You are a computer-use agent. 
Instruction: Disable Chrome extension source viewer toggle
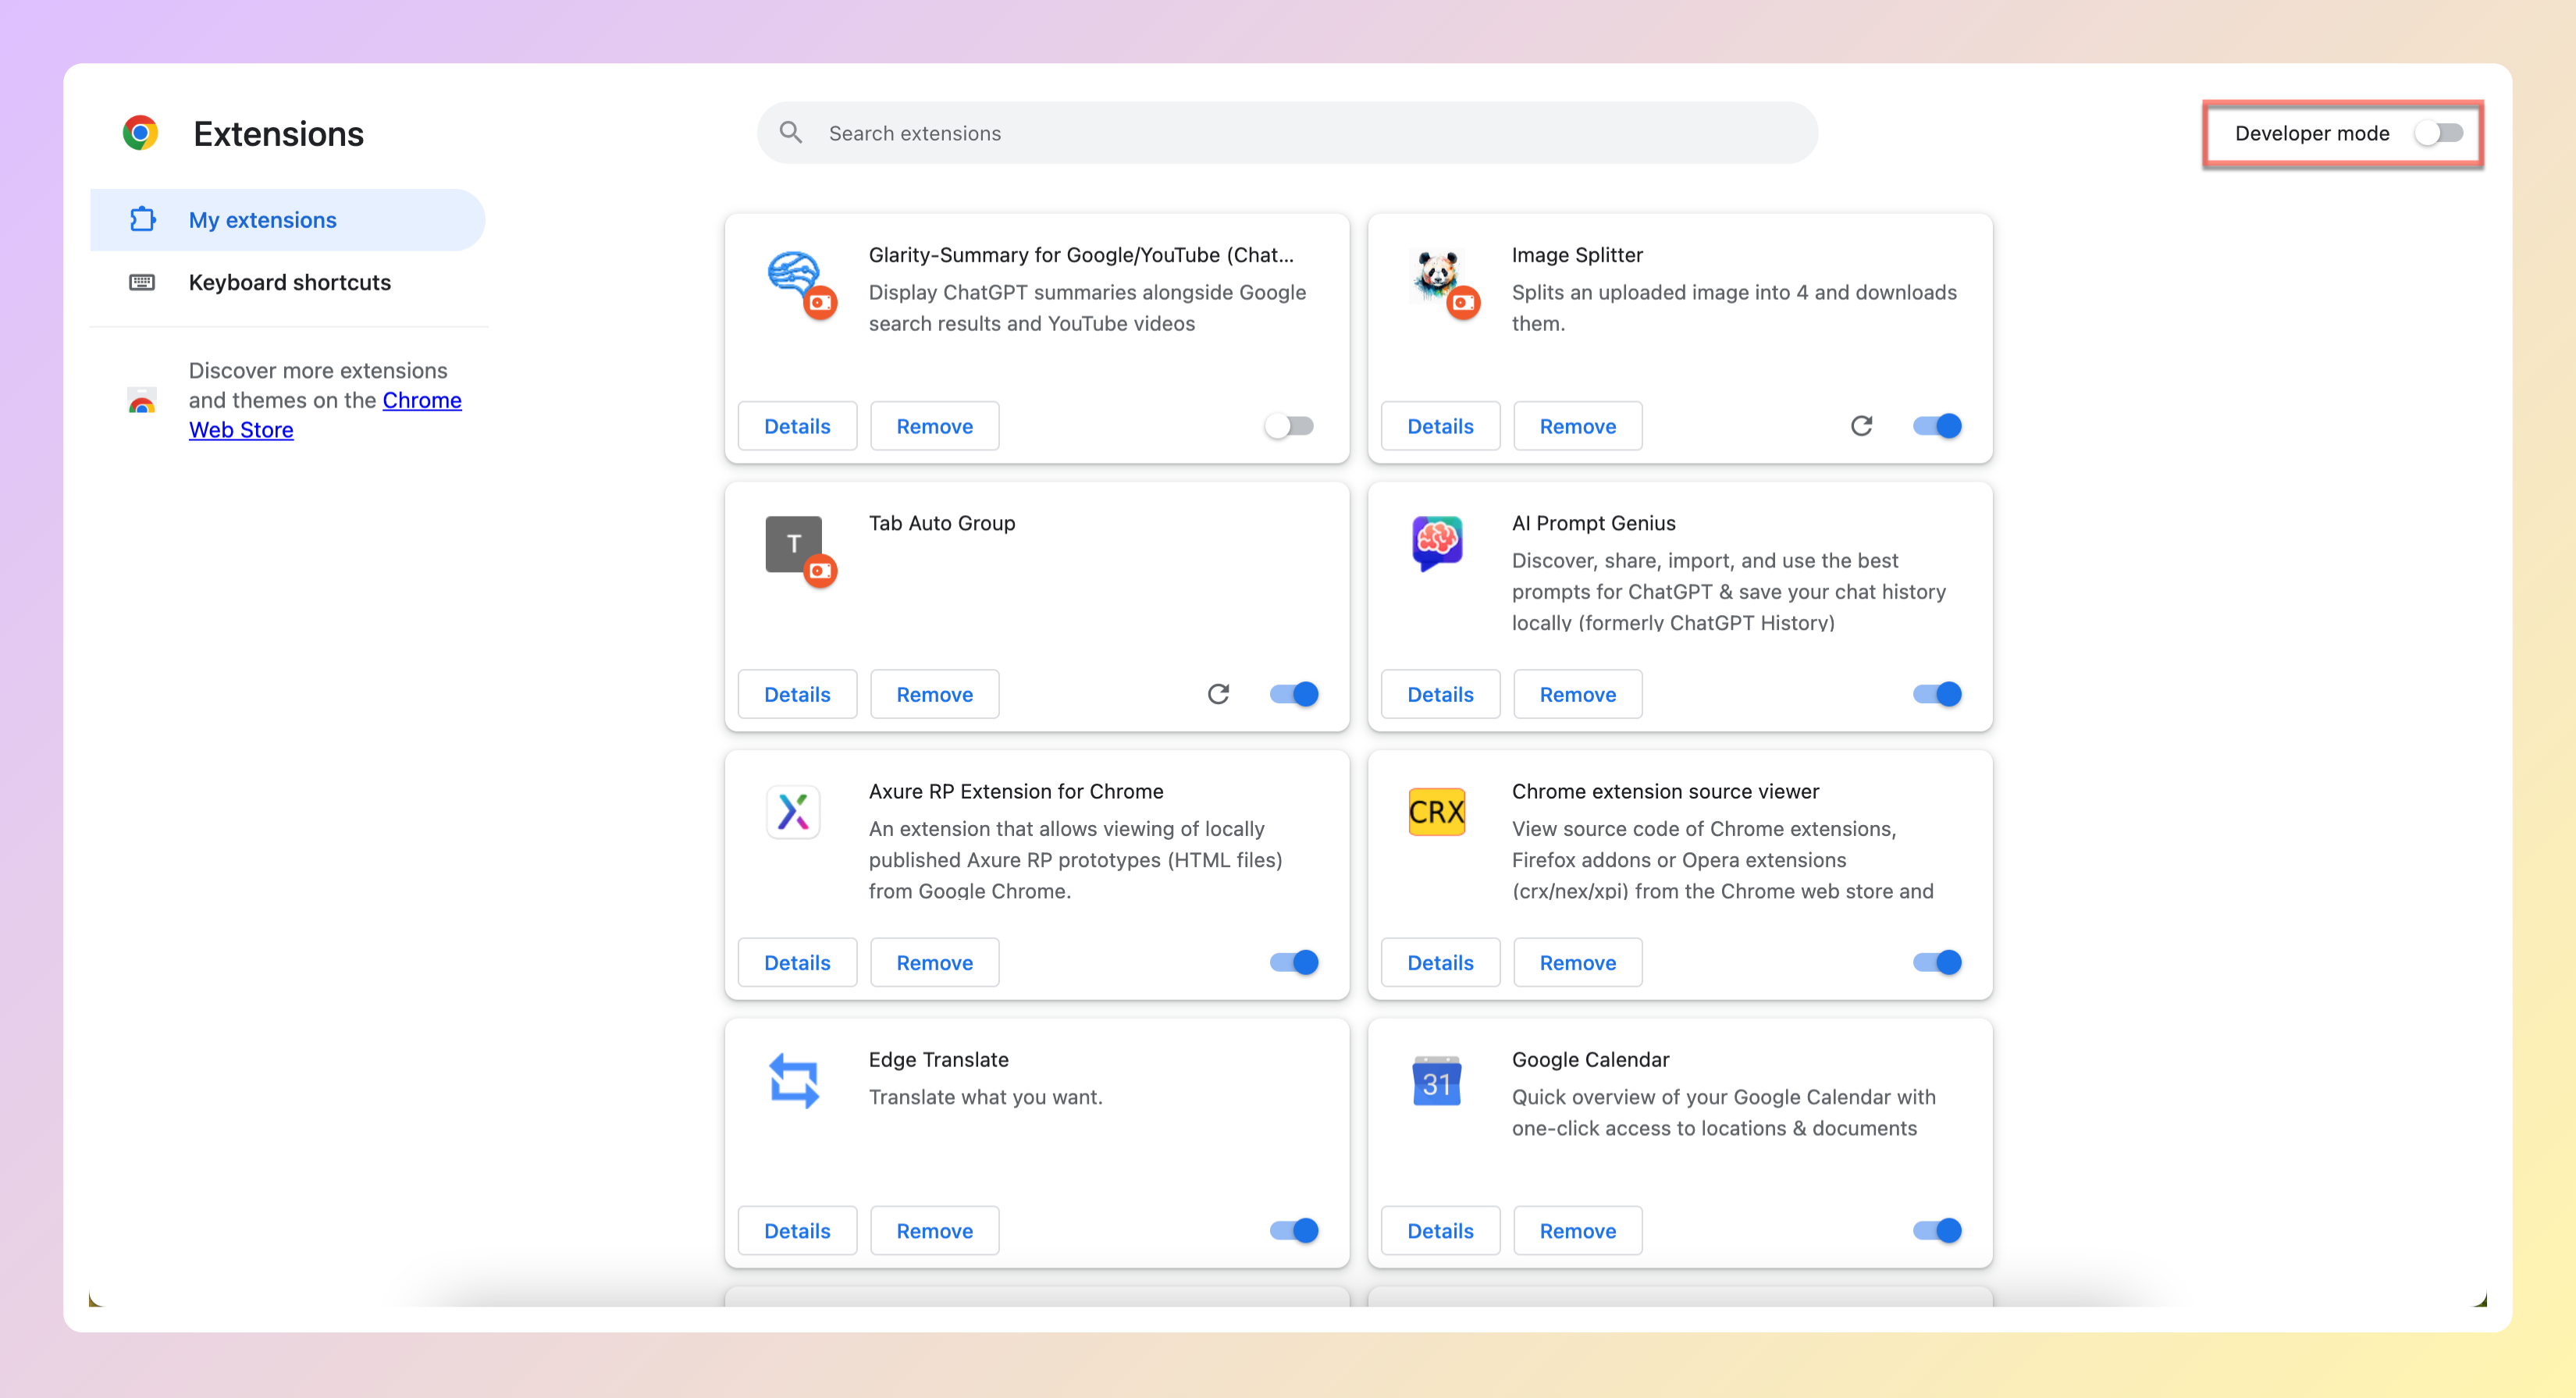point(1938,962)
